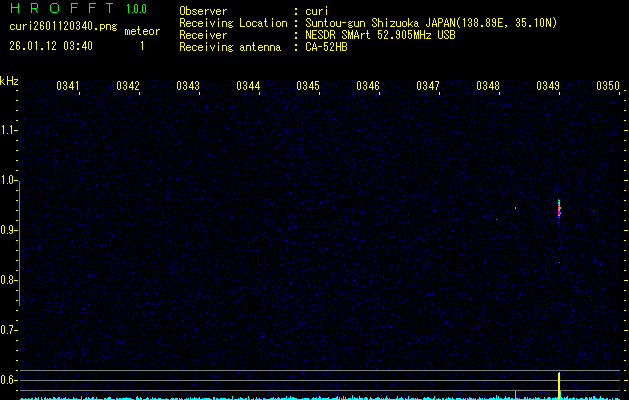Image resolution: width=629 pixels, height=400 pixels.
Task: Click the 0350 time marker
Action: (x=608, y=86)
